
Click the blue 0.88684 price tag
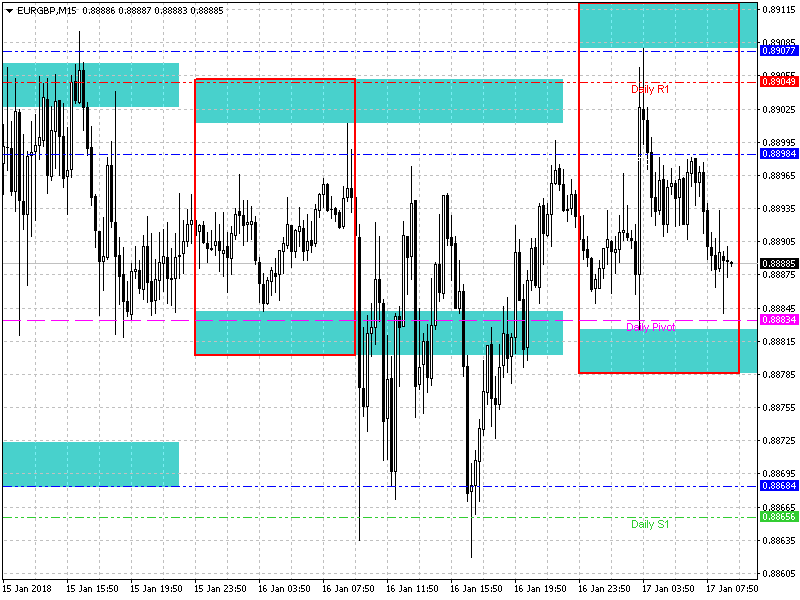[778, 486]
